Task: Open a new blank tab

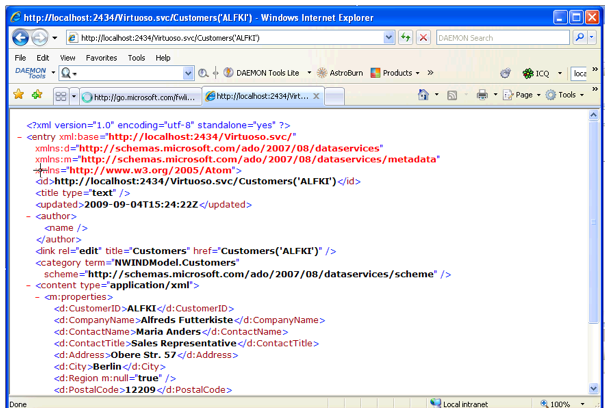Action: (x=334, y=97)
